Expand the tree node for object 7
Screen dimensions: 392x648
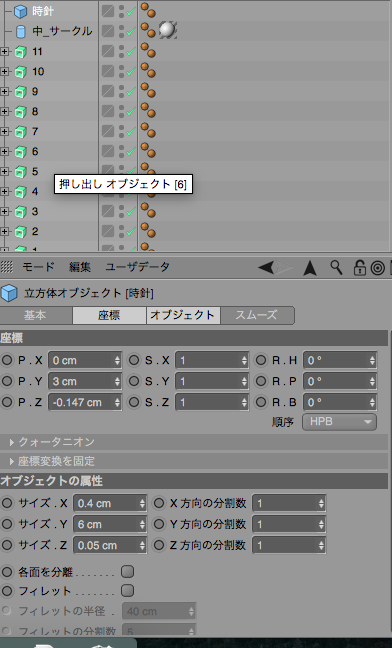tap(4, 131)
